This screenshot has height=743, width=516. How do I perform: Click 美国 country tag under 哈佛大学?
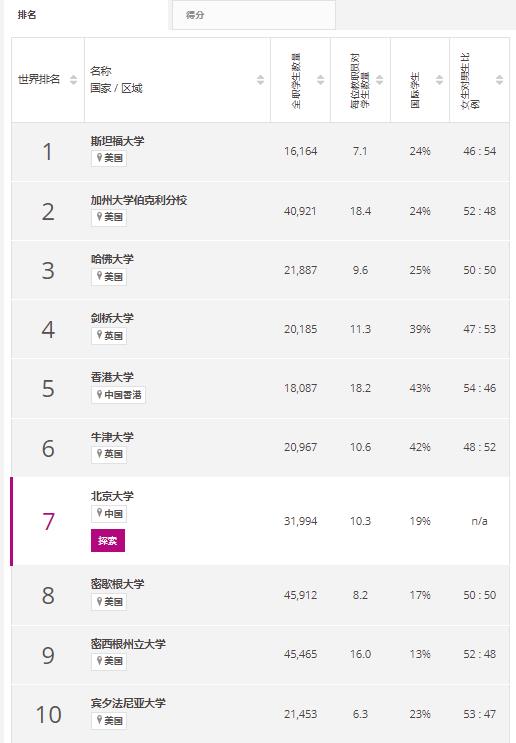(109, 276)
